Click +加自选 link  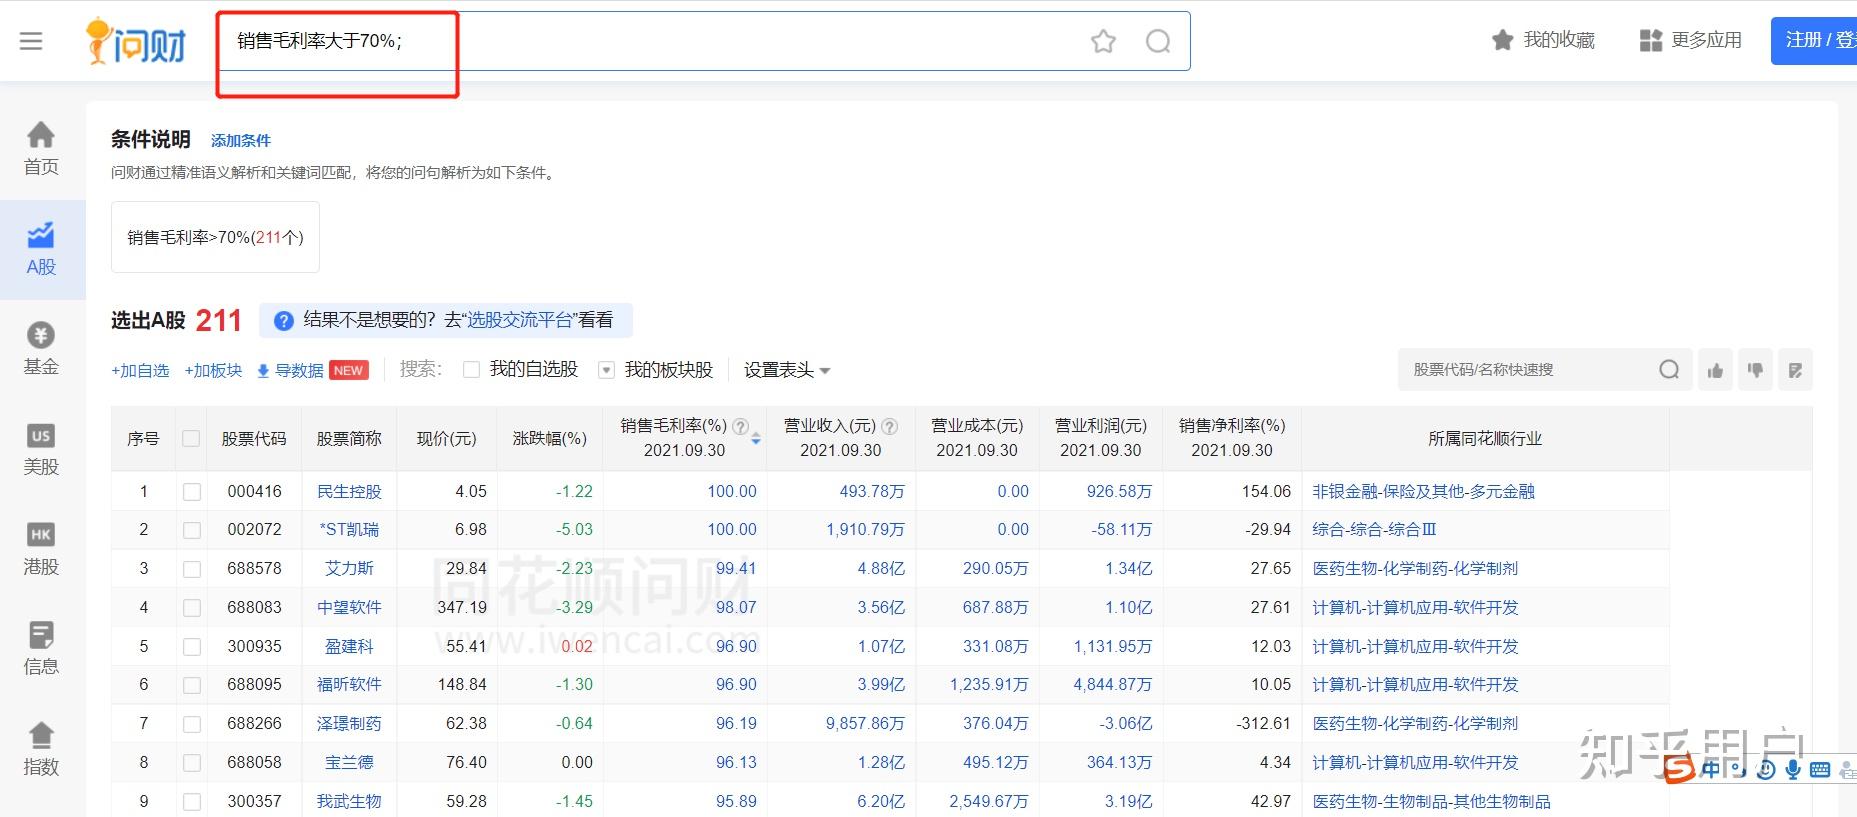tap(140, 370)
